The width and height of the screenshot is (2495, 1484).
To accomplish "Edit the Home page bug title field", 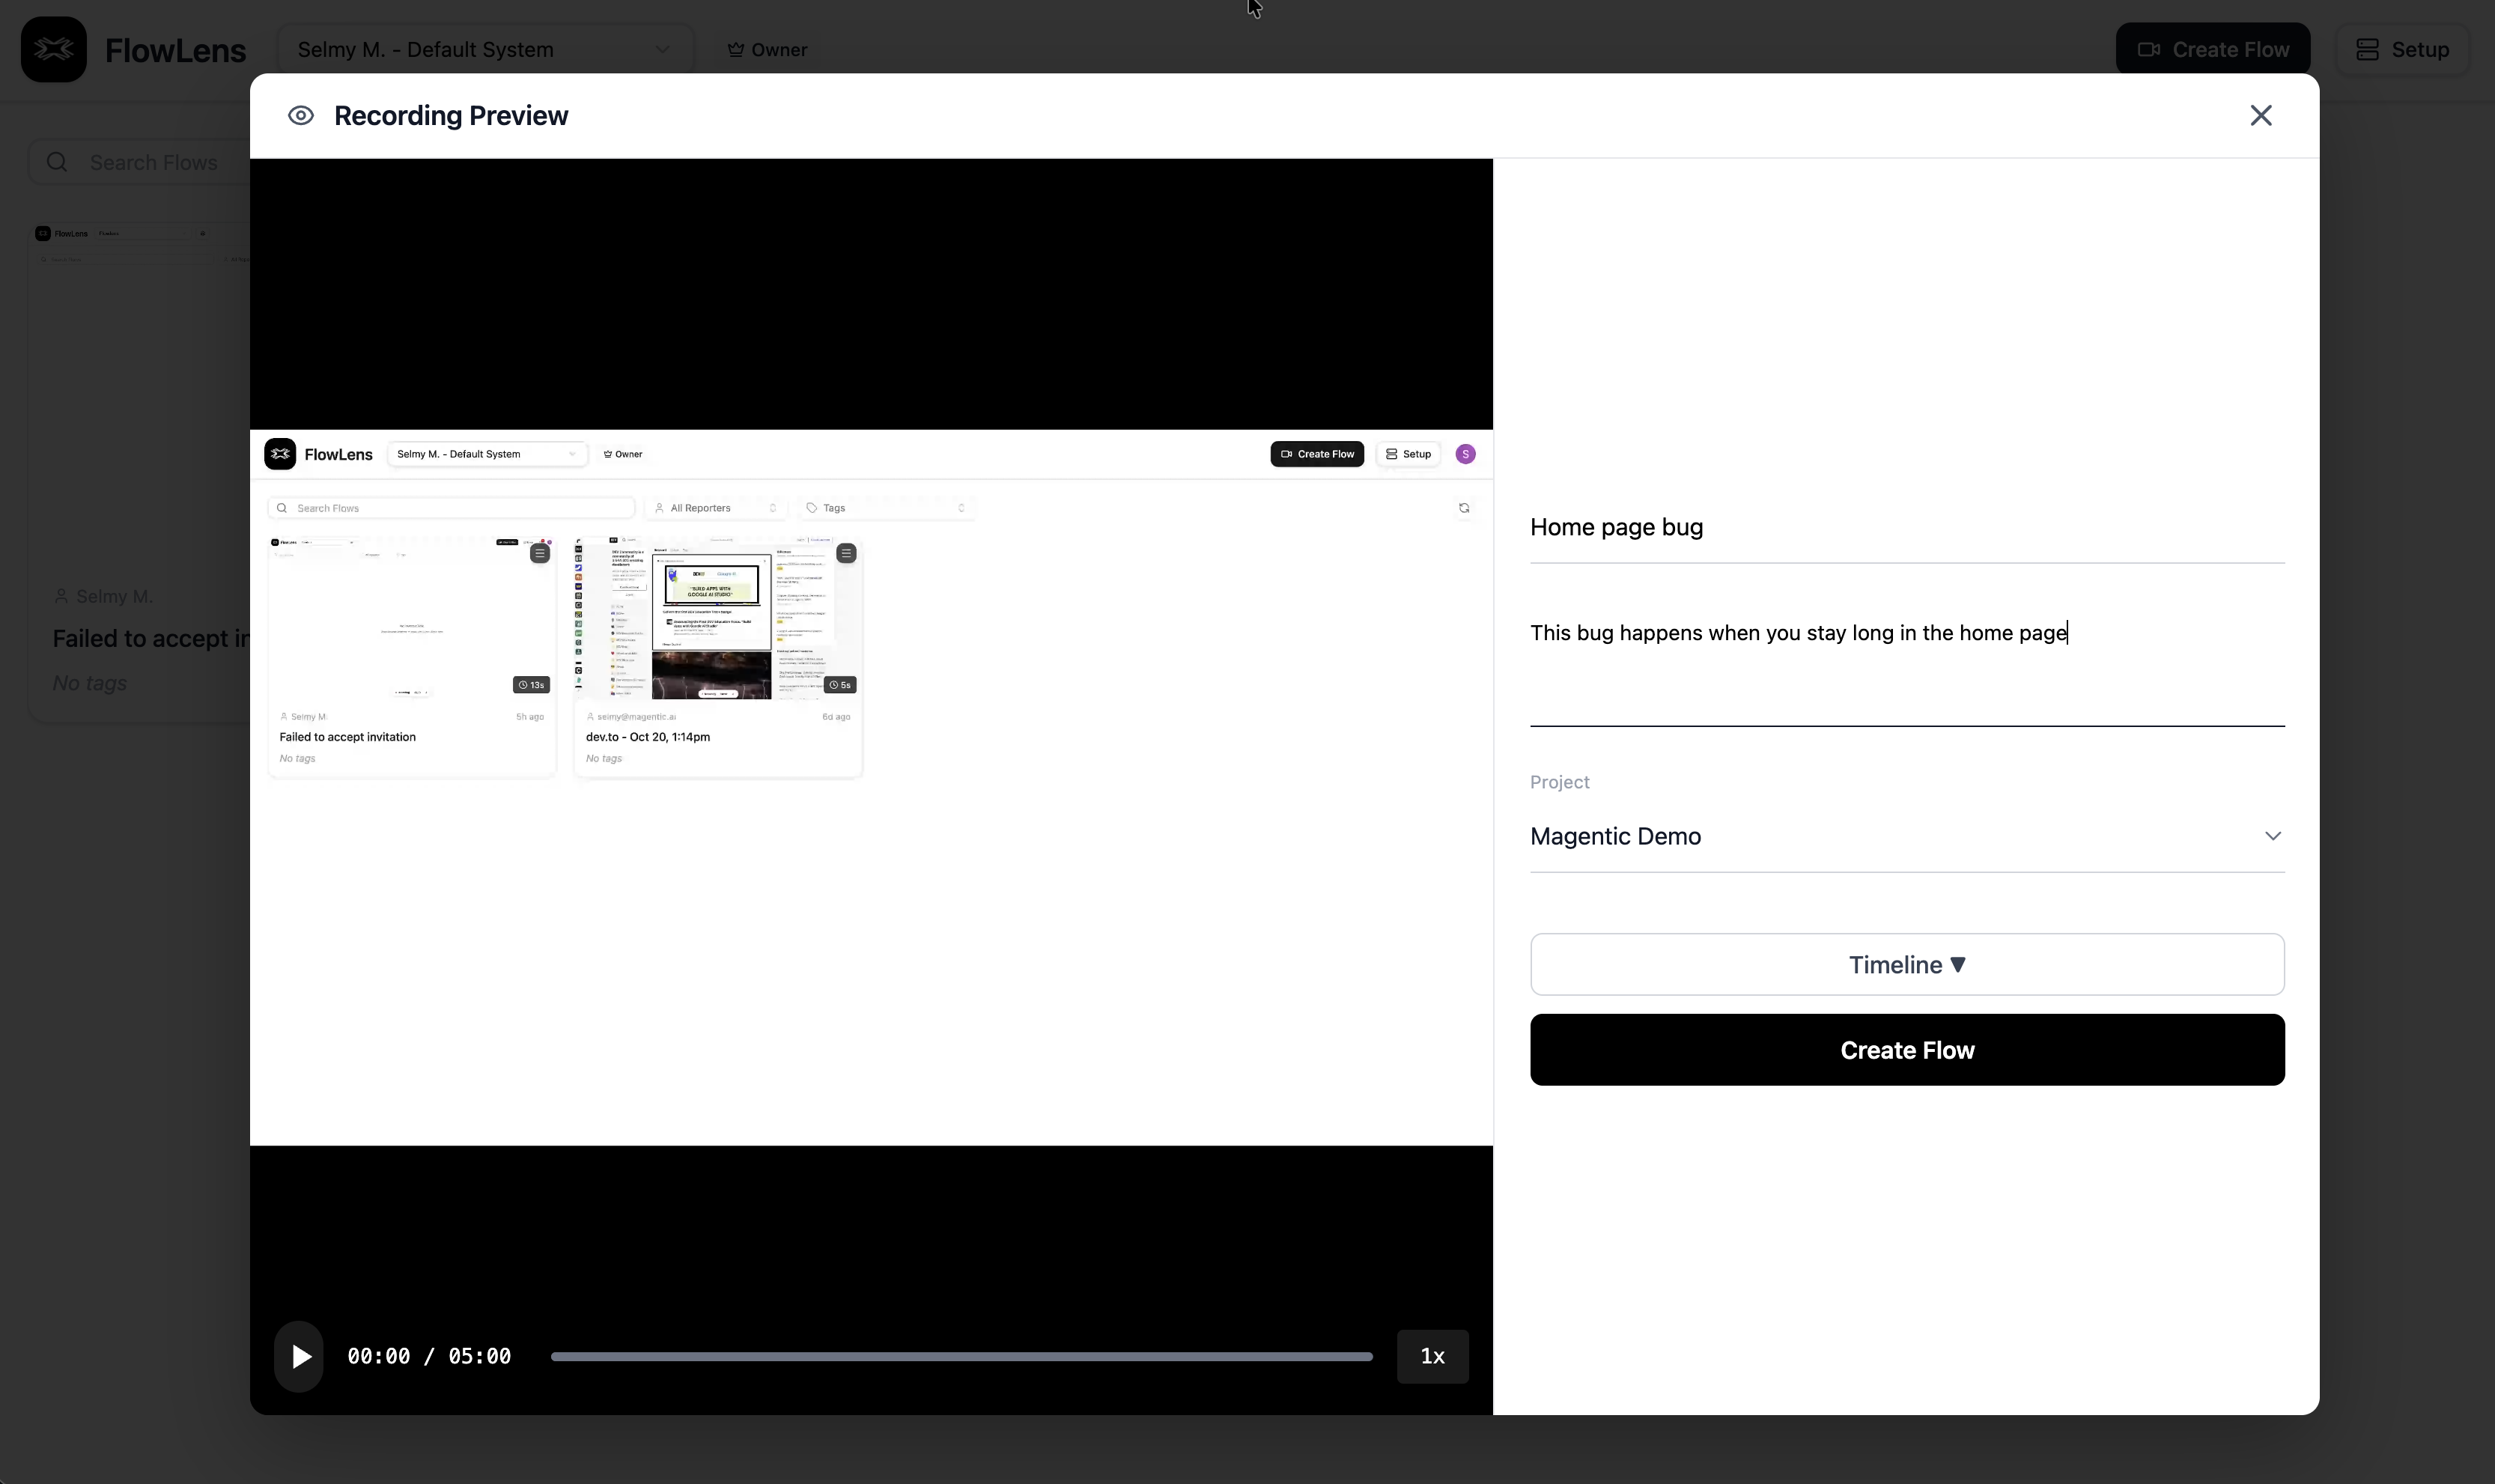I will (1906, 527).
